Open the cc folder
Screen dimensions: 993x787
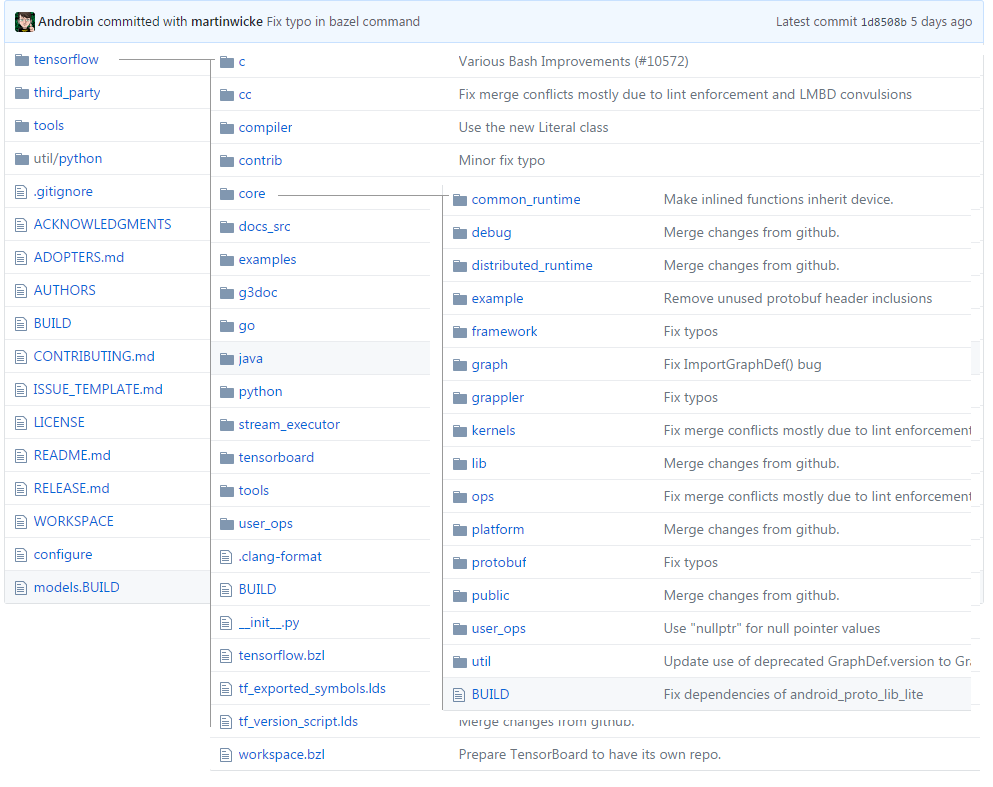245,95
